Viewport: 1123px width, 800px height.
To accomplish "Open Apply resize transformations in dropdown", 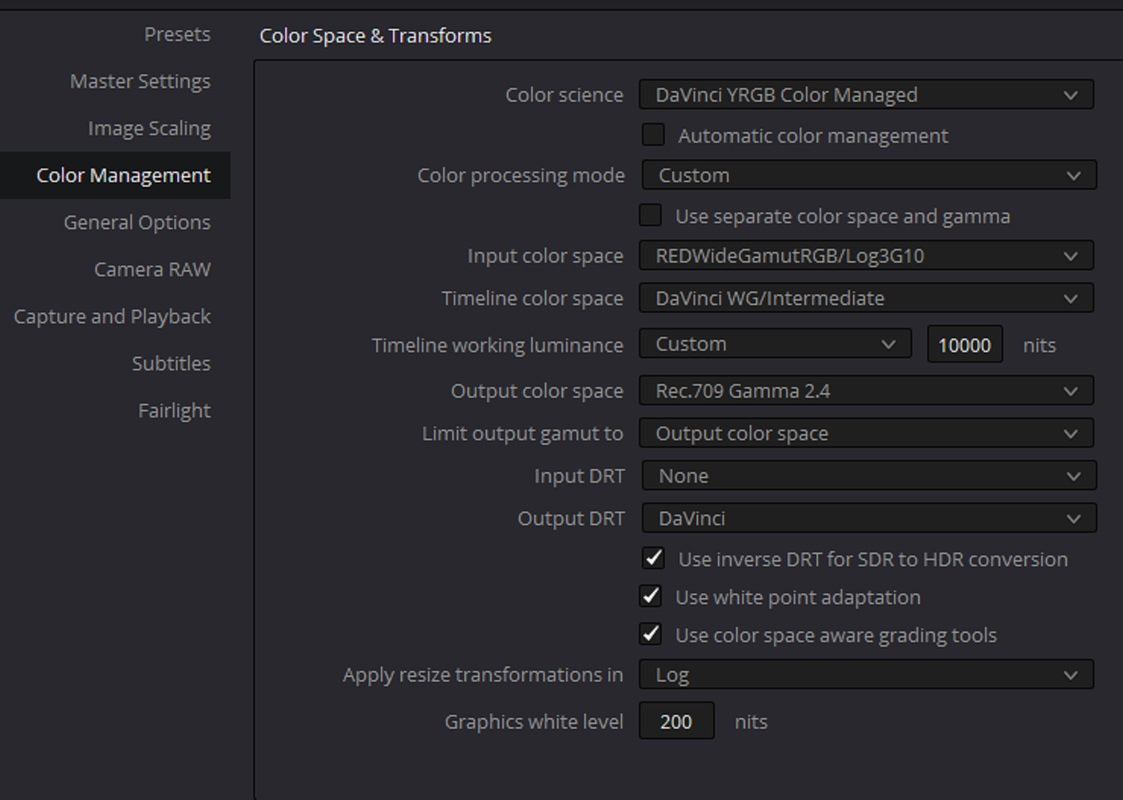I will (x=866, y=674).
